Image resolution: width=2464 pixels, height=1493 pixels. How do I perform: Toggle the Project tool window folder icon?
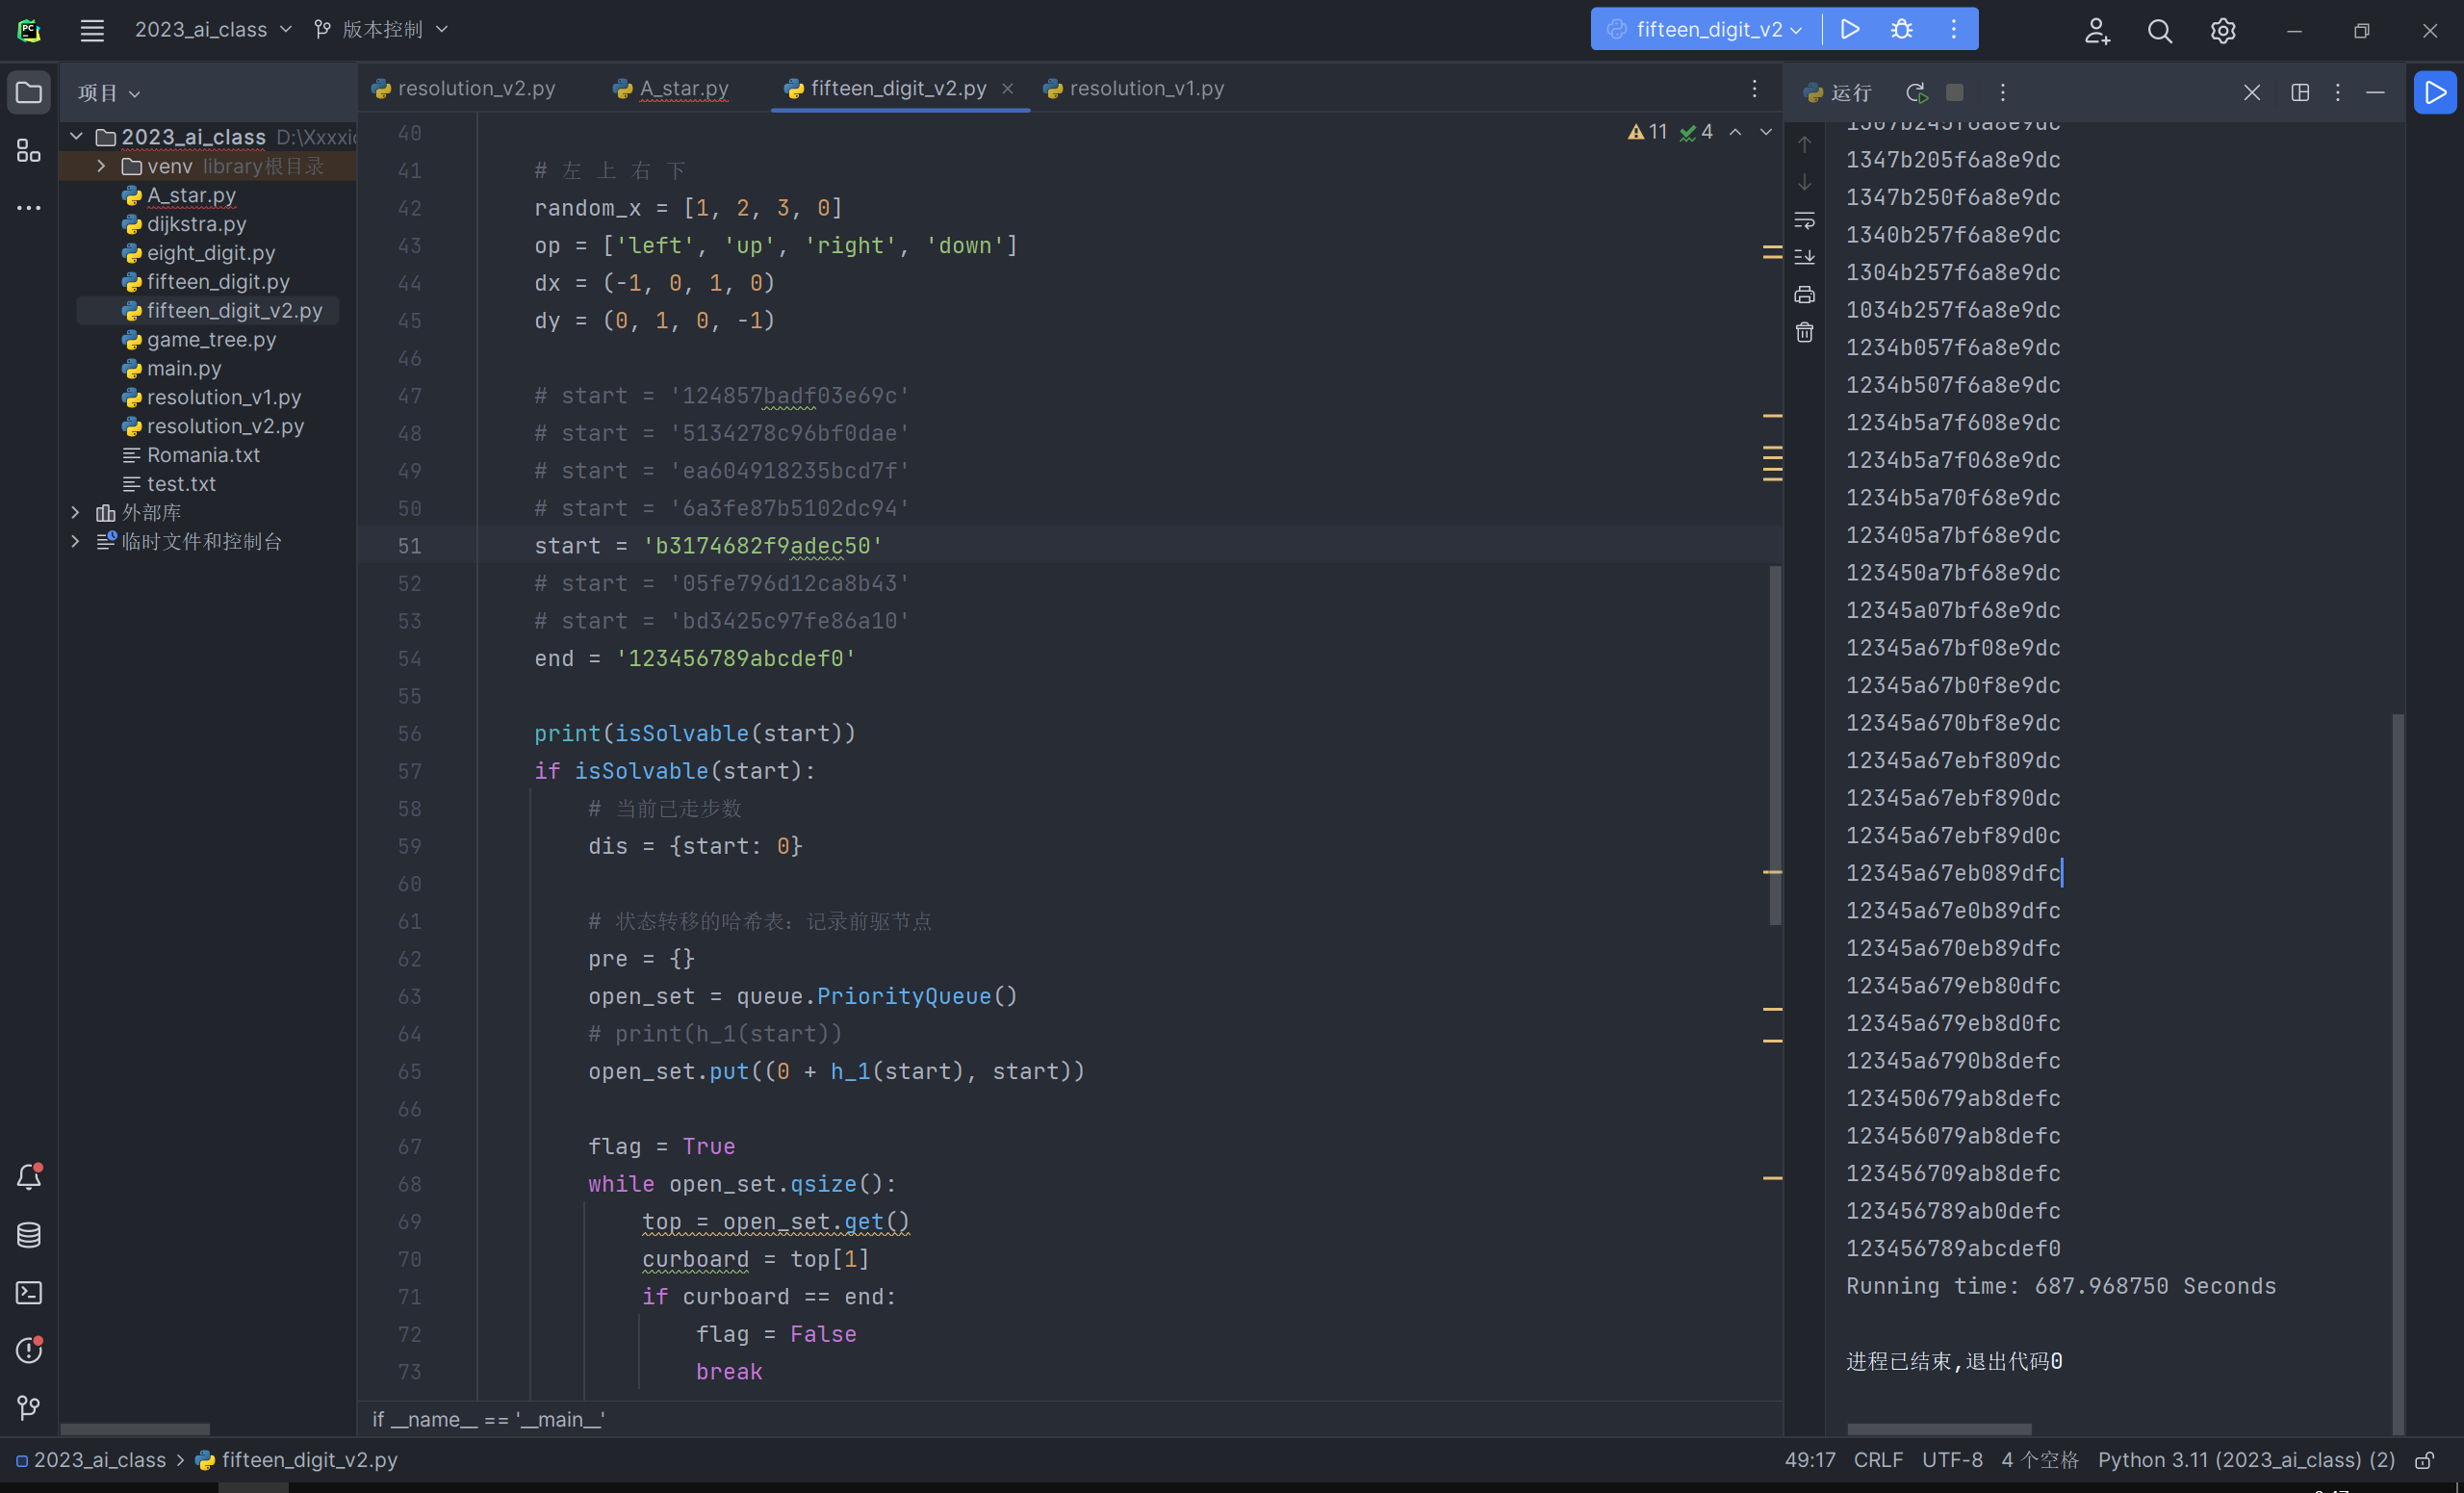point(29,93)
